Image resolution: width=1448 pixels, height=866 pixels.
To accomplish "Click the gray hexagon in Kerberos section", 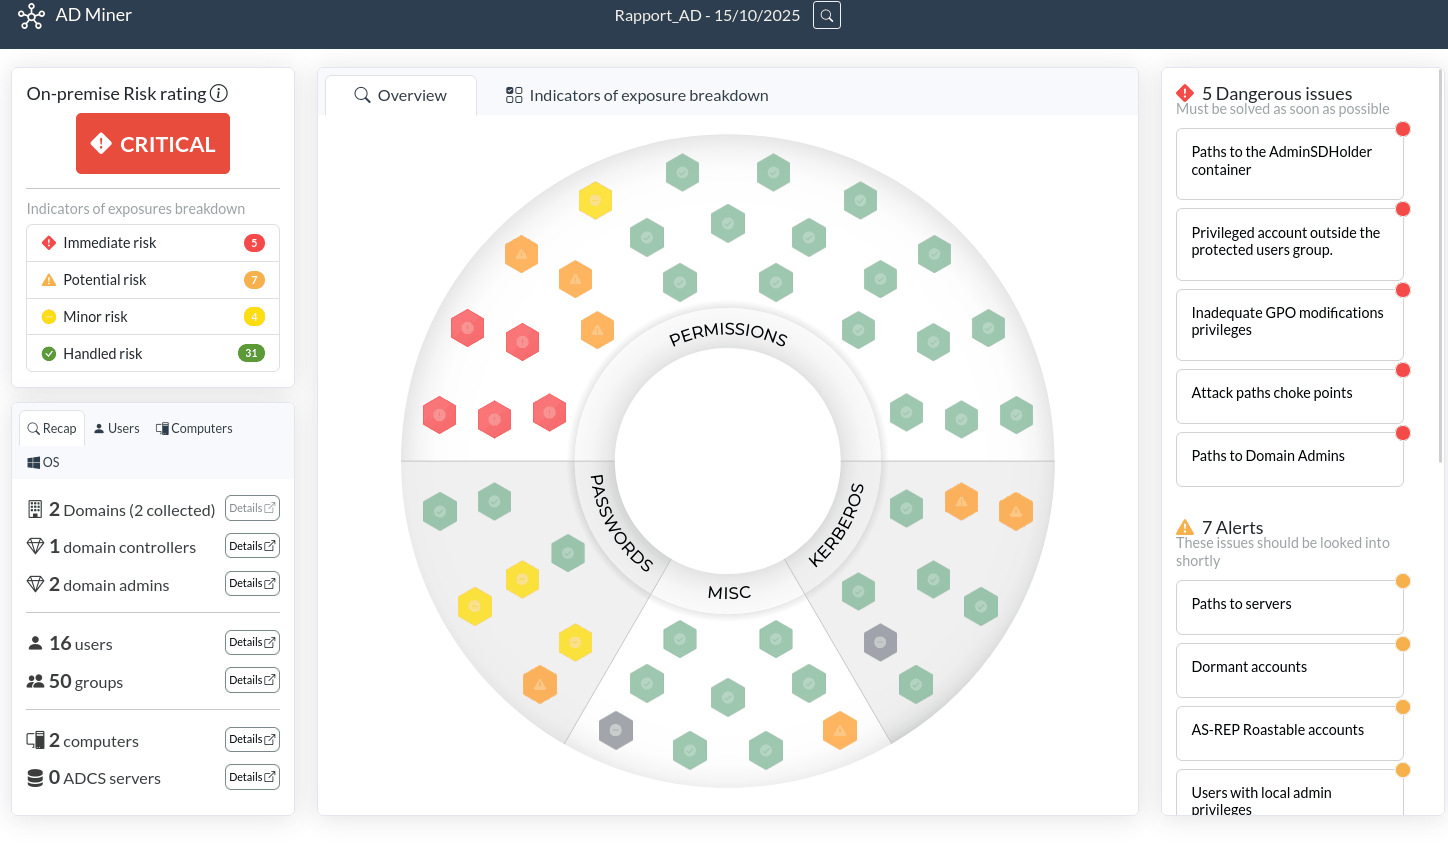I will pos(880,642).
